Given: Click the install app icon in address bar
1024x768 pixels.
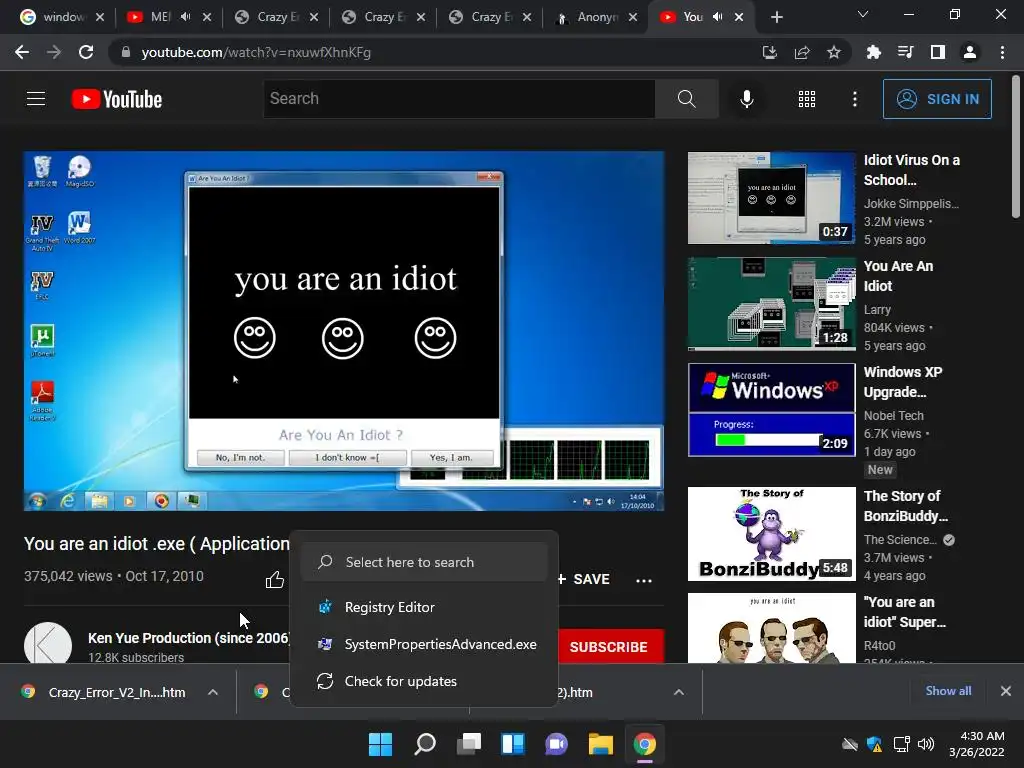Looking at the screenshot, I should pos(770,52).
